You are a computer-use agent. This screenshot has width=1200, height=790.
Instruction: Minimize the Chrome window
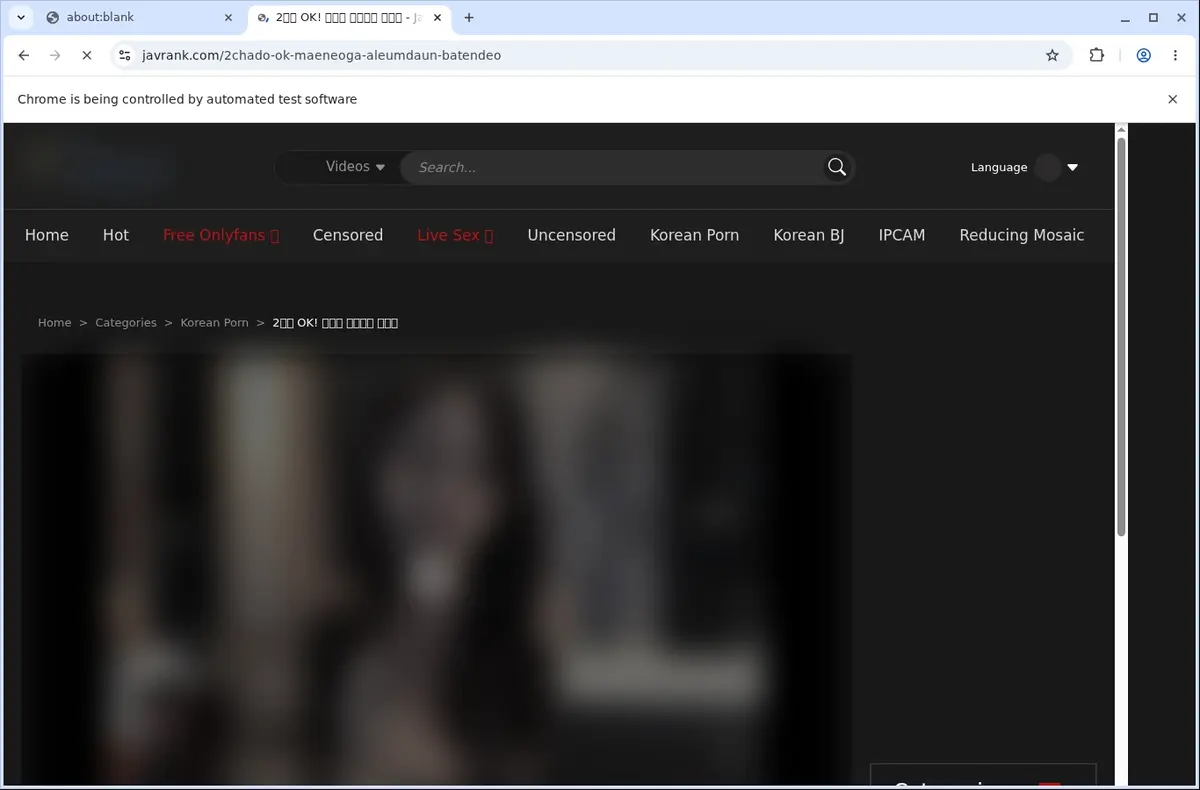click(x=1126, y=17)
